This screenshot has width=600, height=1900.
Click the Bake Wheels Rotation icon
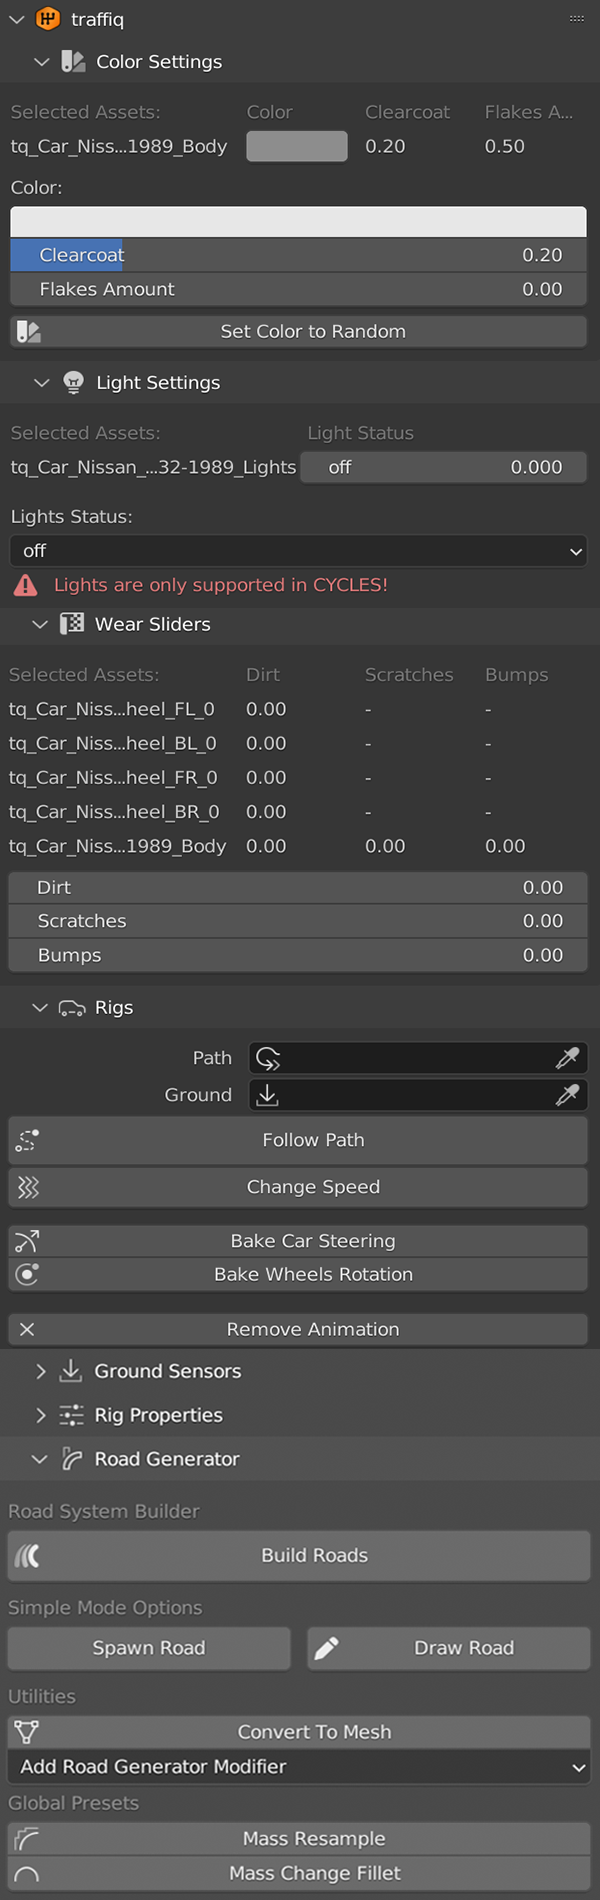[x=27, y=1274]
